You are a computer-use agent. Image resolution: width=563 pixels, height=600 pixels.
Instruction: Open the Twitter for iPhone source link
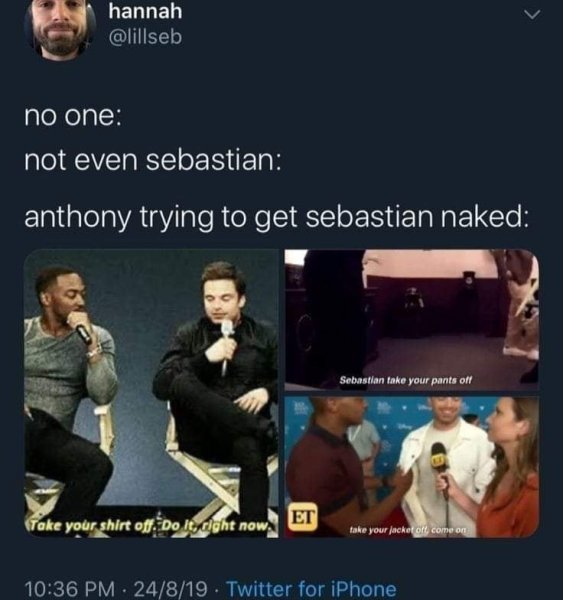(311, 589)
